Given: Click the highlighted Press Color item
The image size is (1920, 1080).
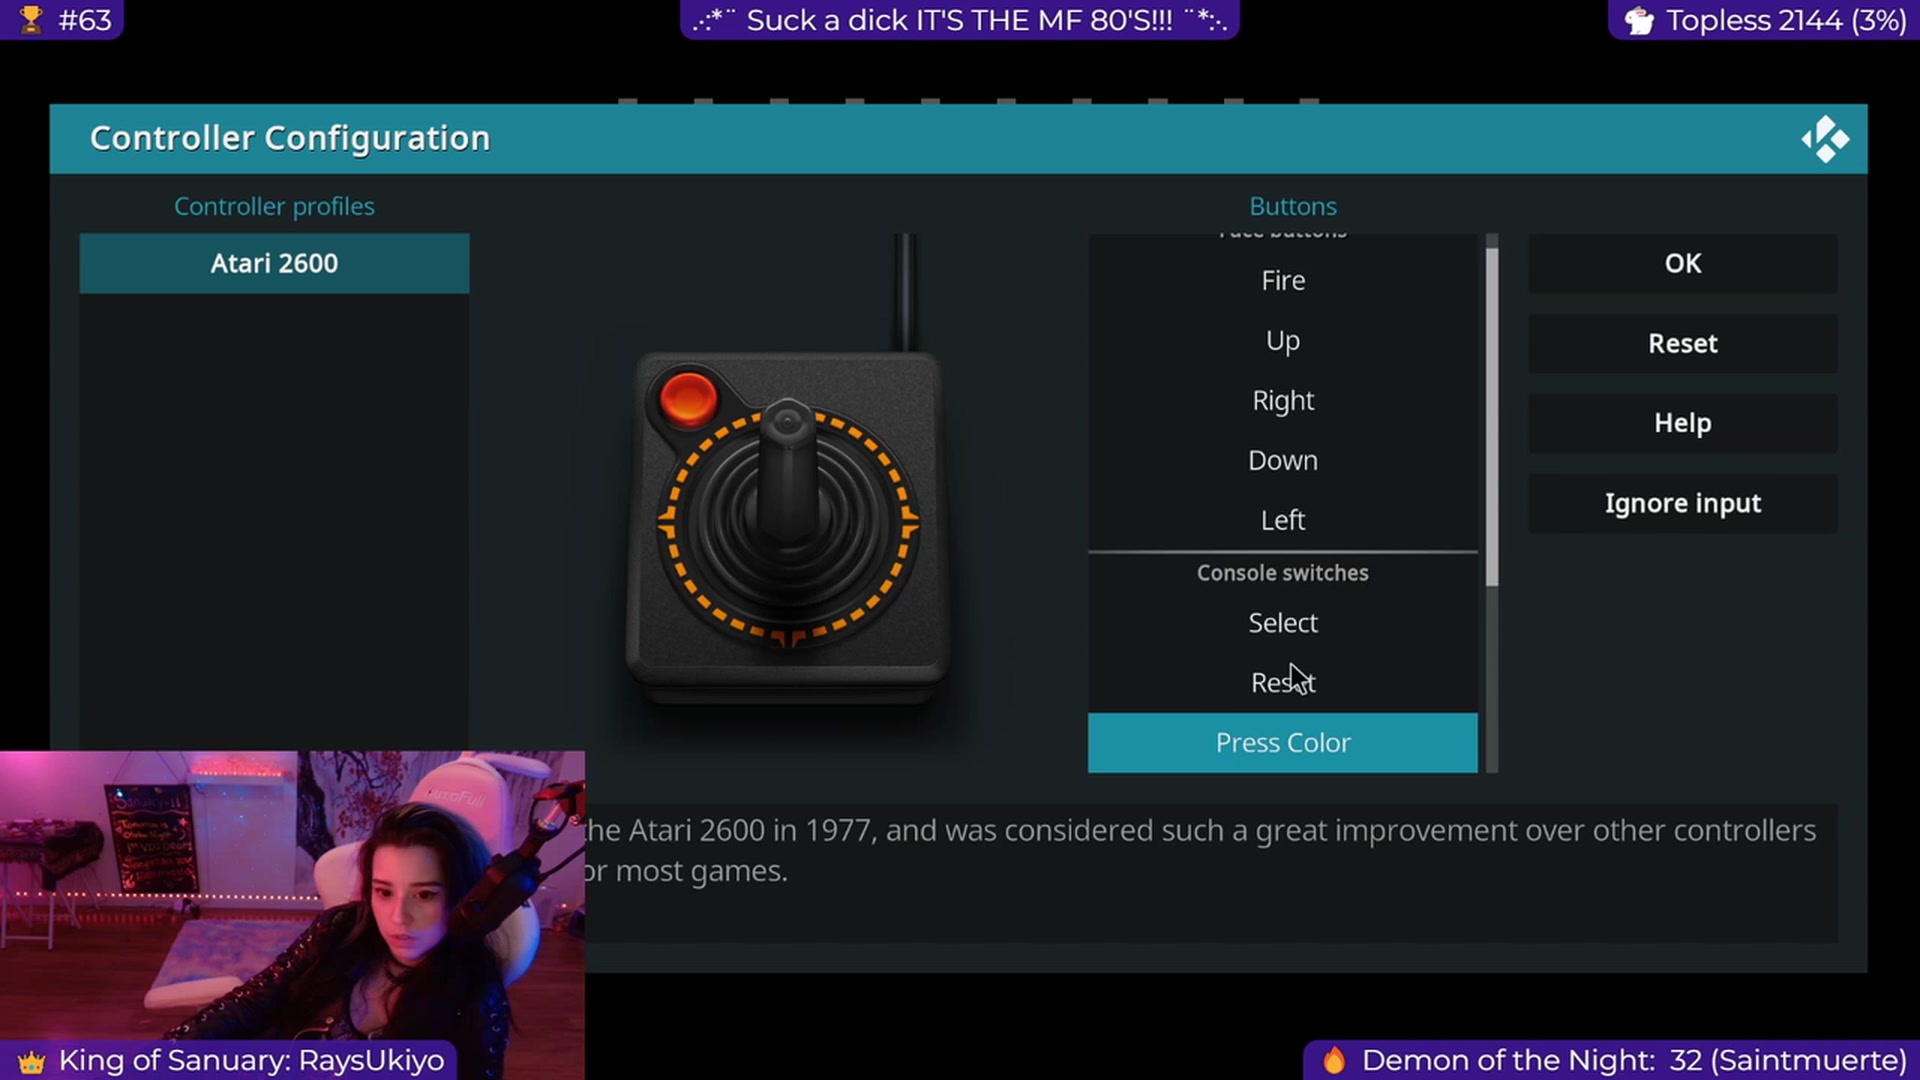Looking at the screenshot, I should [1282, 742].
